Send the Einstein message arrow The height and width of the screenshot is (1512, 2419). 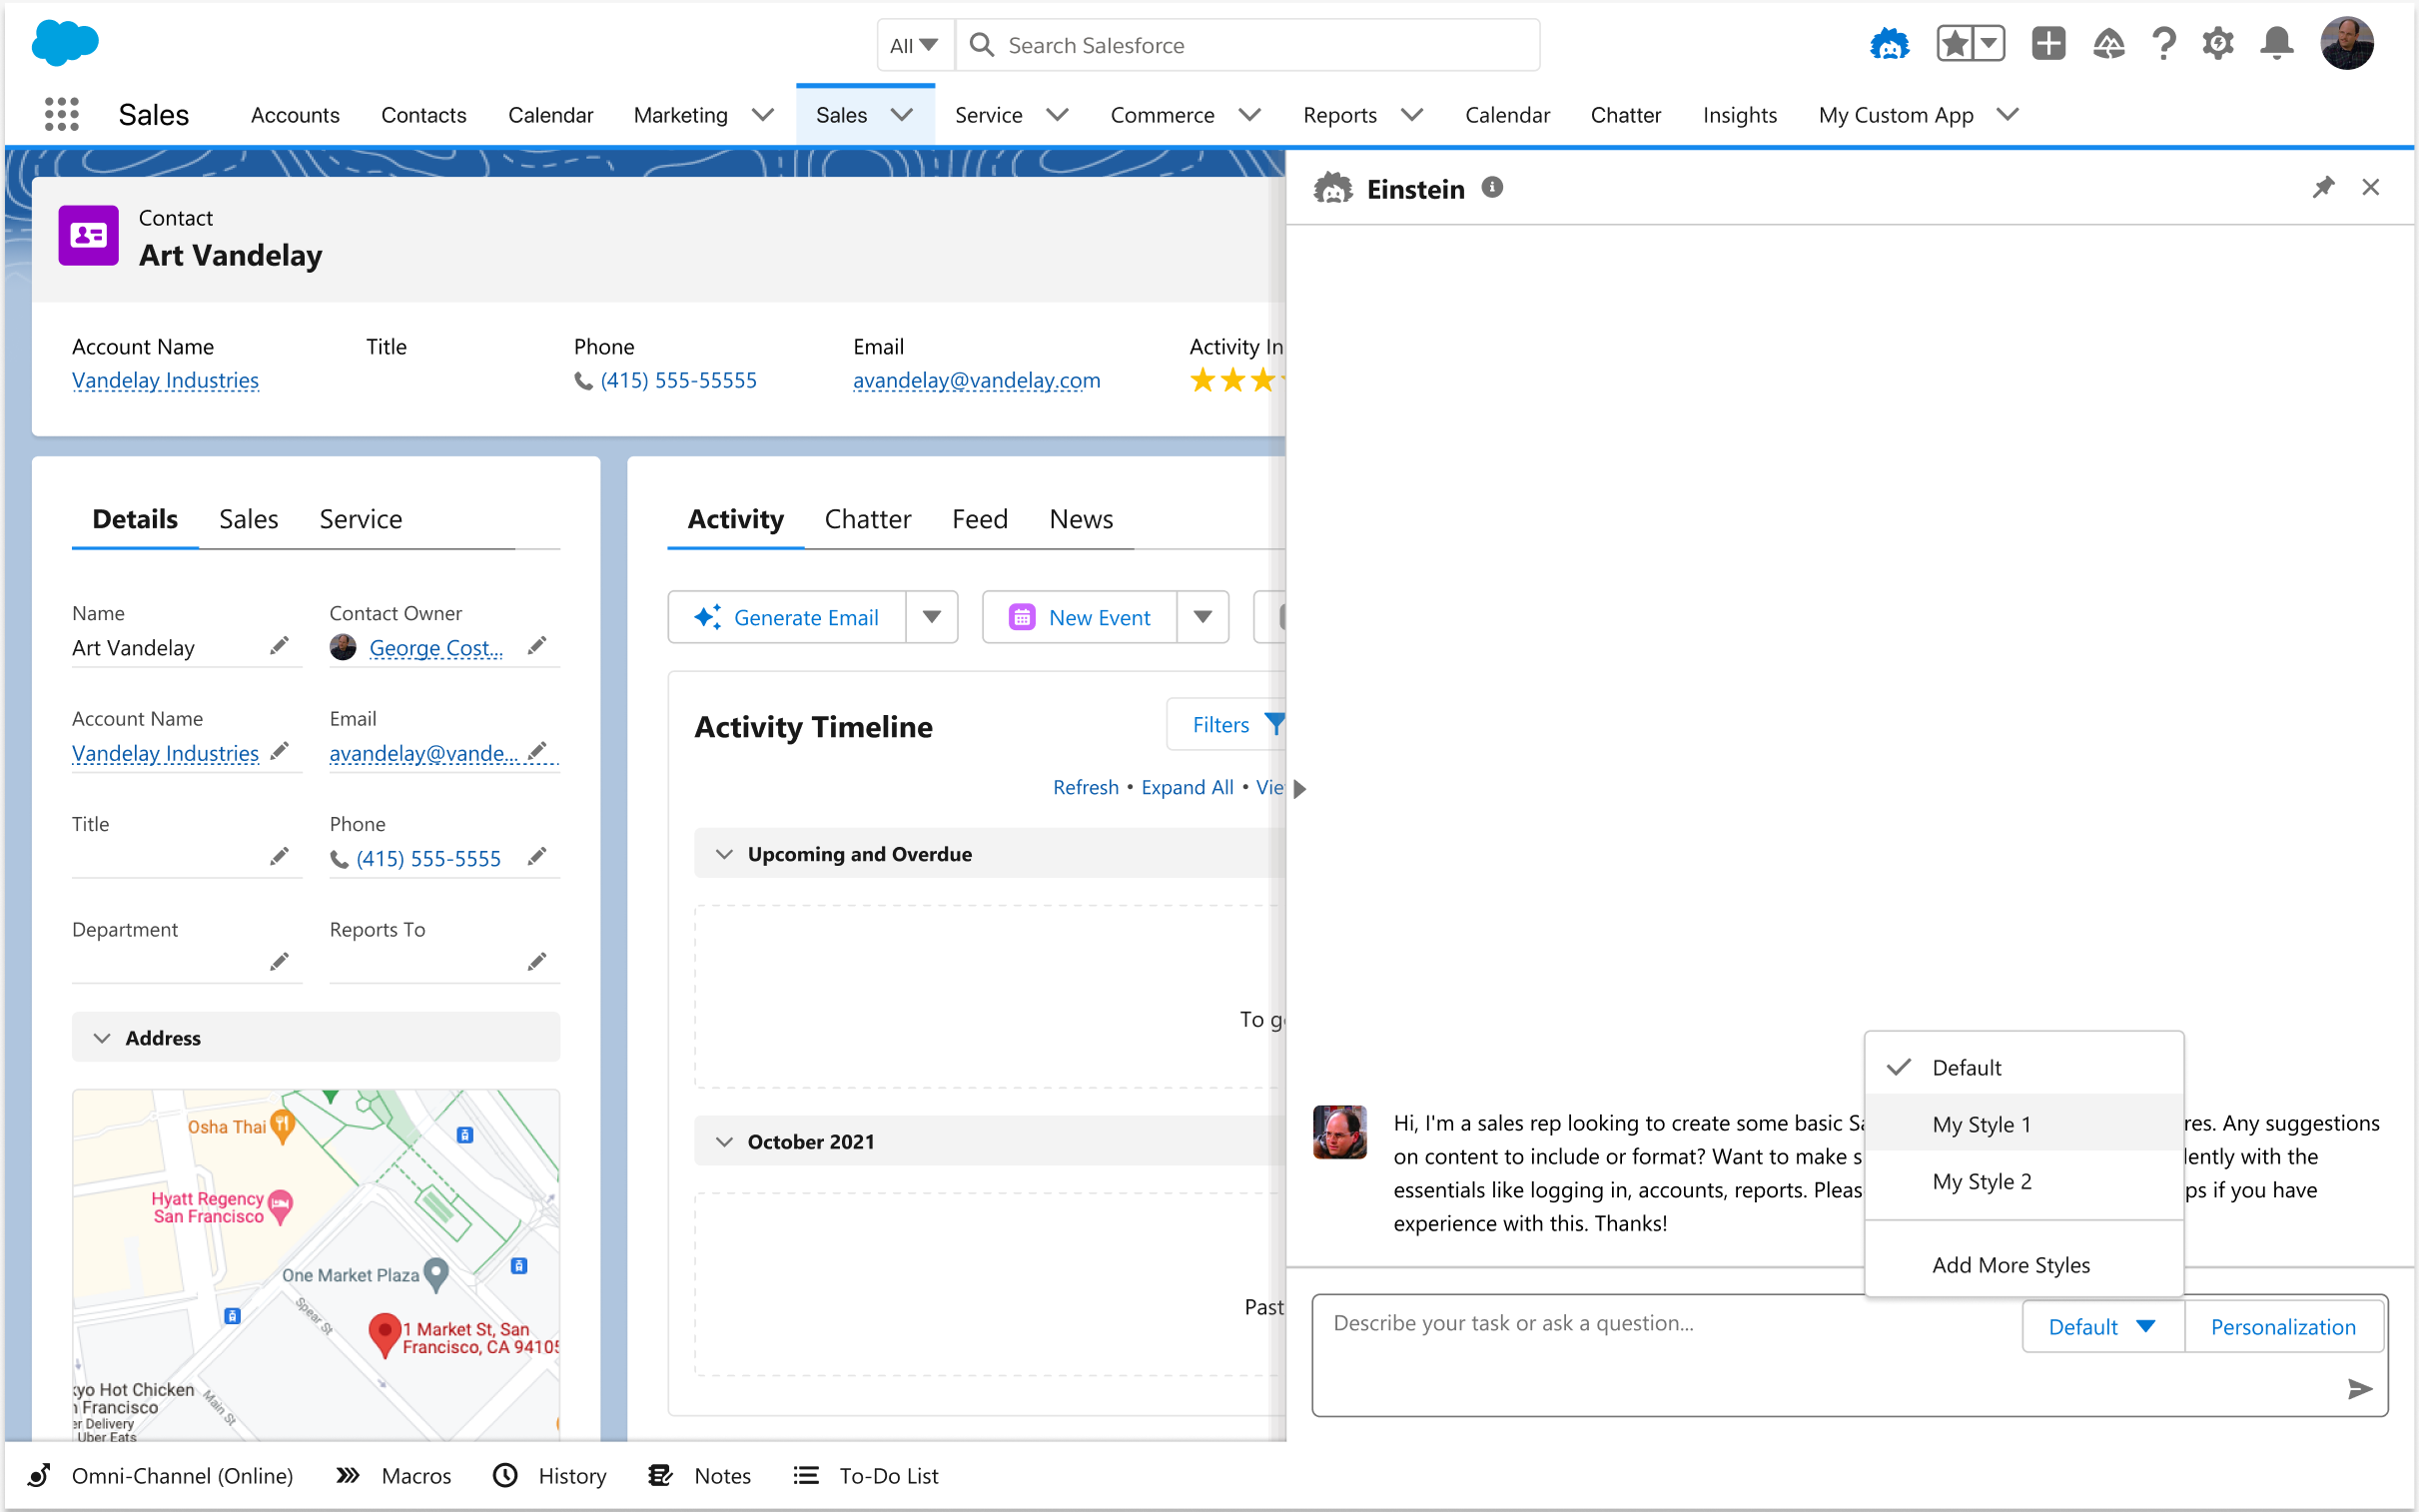2359,1388
